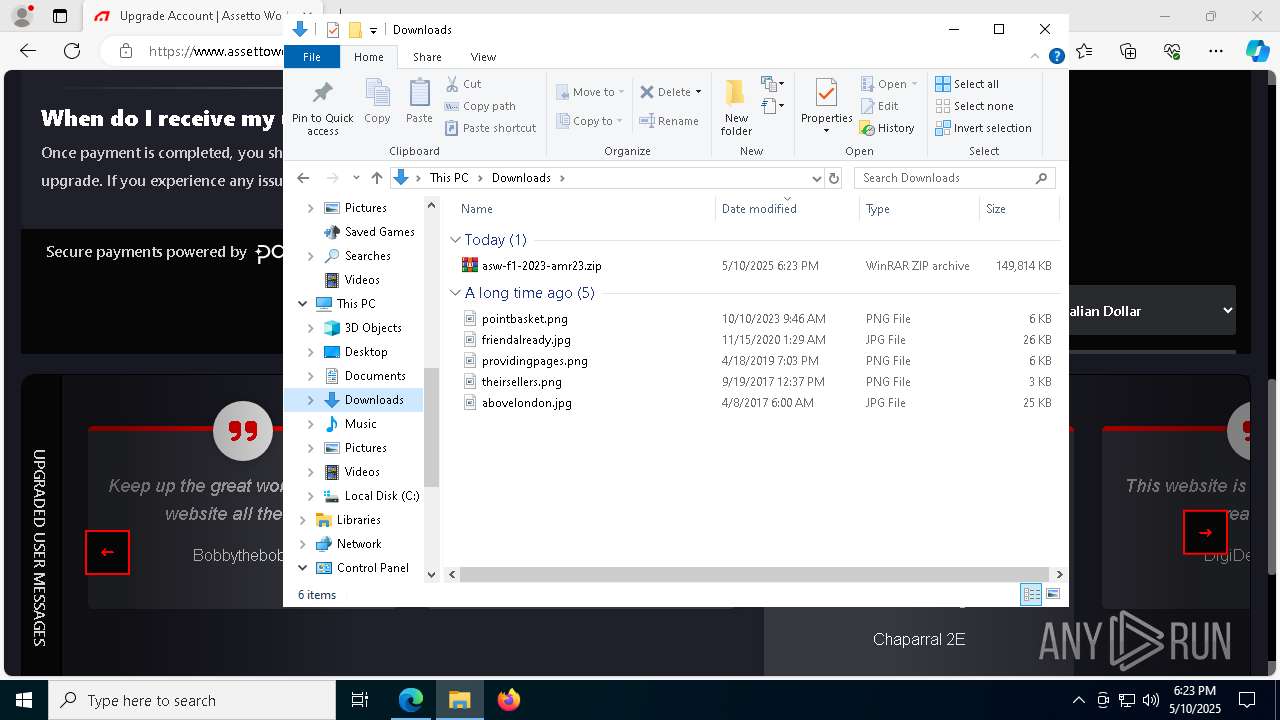The height and width of the screenshot is (720, 1280).
Task: Click Copy path in Clipboard group
Action: (x=480, y=106)
